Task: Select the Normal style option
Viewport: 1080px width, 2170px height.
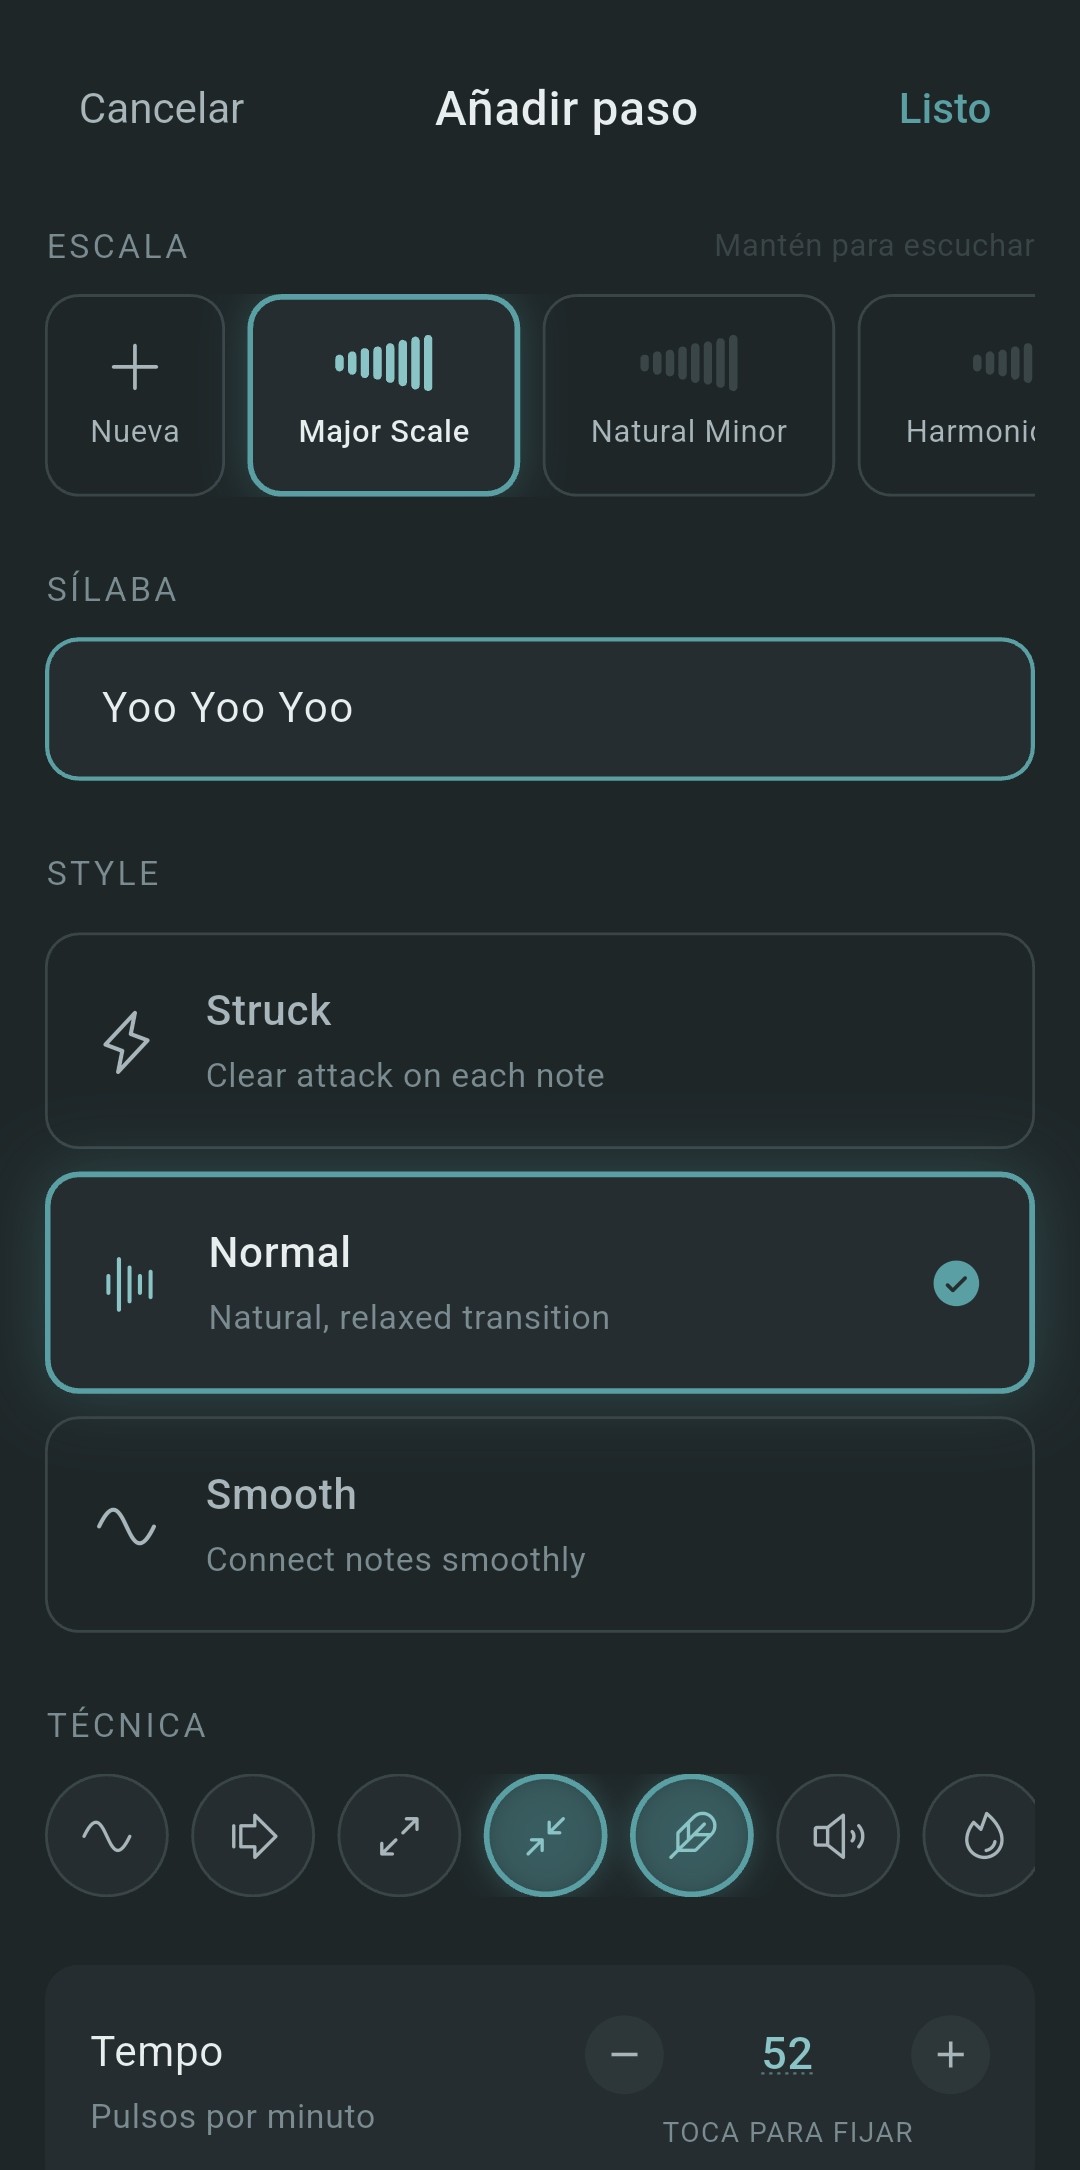Action: coord(540,1283)
